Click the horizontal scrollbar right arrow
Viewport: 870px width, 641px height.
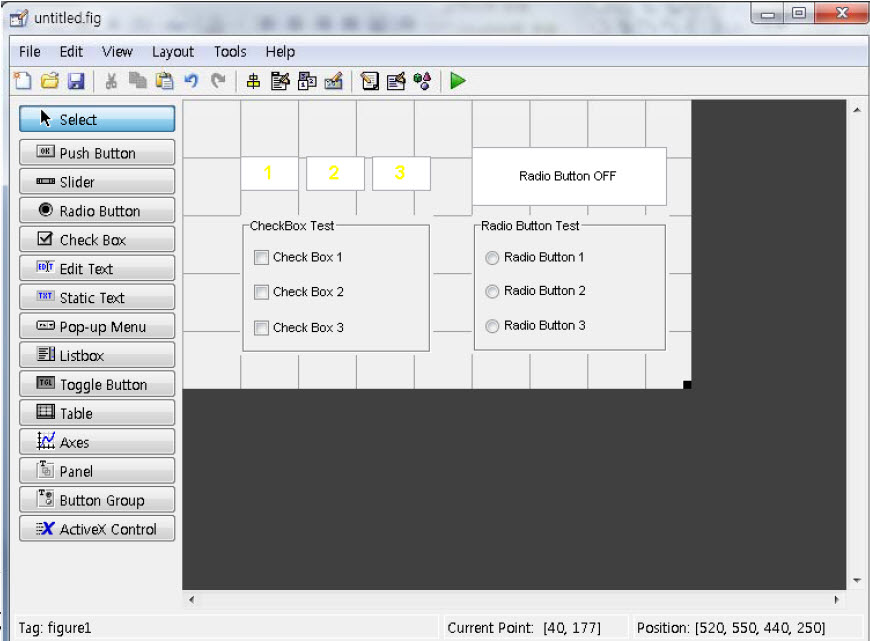[x=837, y=599]
